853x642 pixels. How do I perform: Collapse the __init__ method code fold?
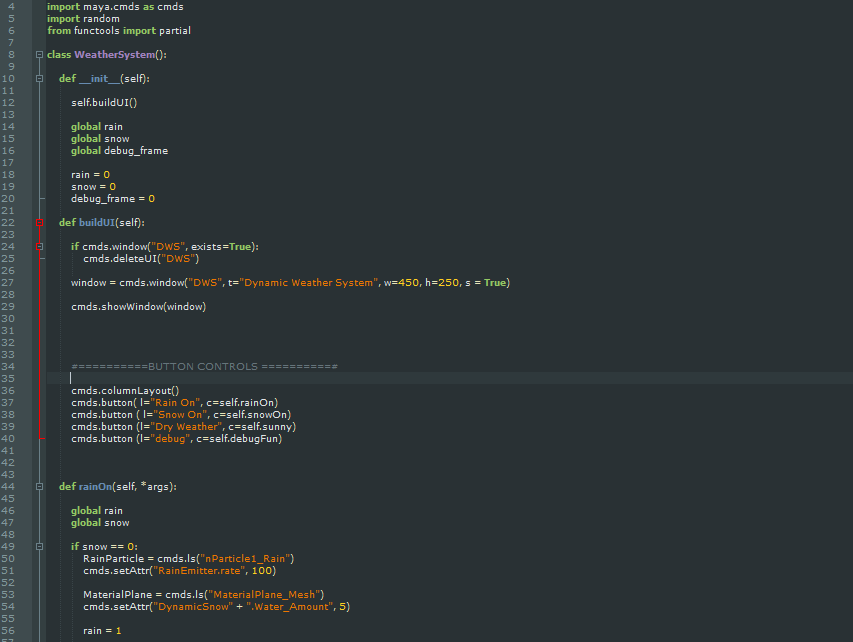[38, 78]
